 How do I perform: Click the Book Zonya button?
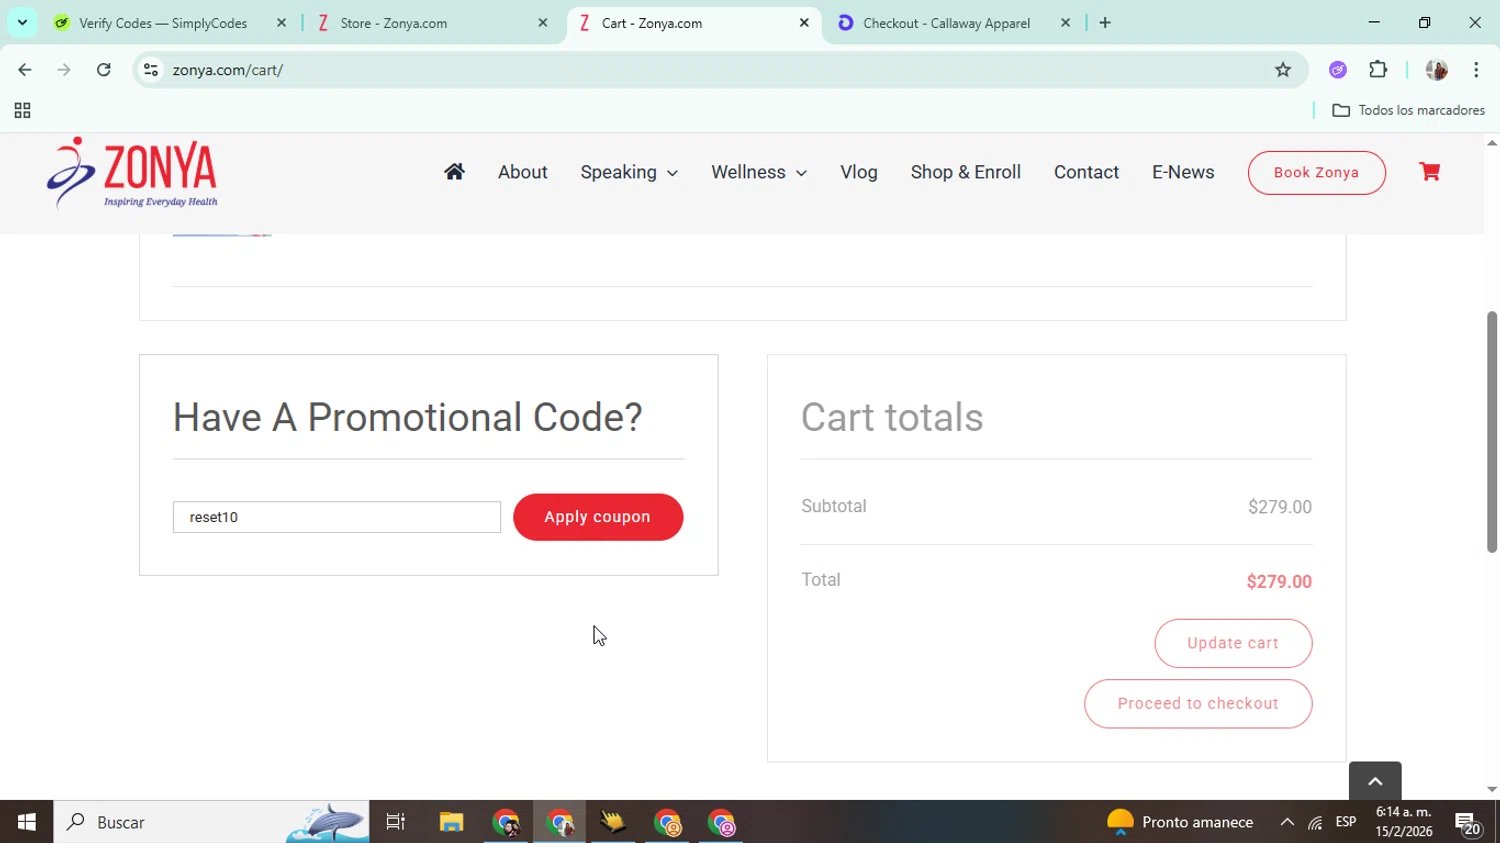1316,173
